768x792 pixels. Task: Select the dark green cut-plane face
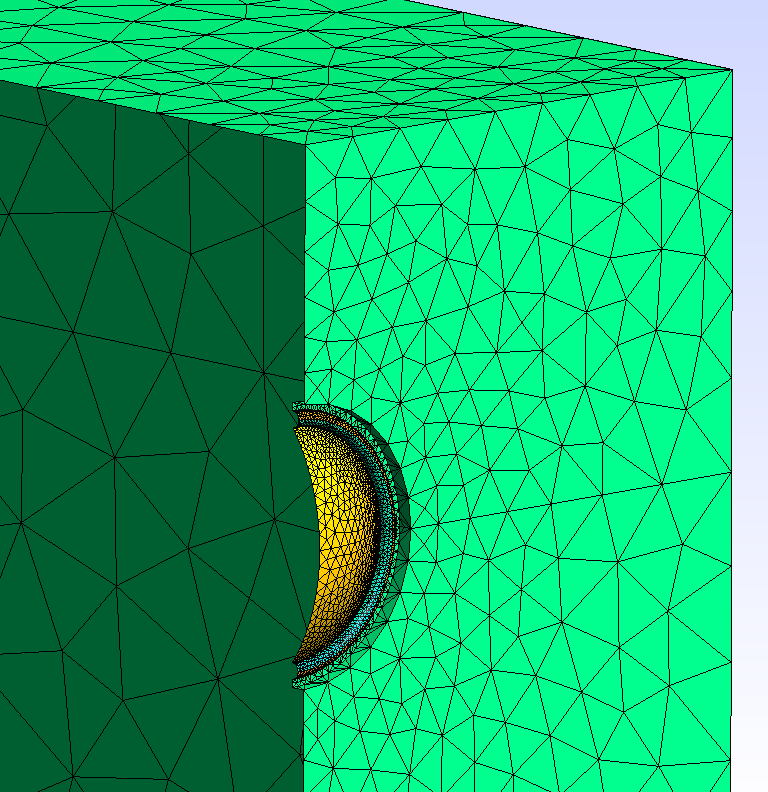[x=152, y=434]
